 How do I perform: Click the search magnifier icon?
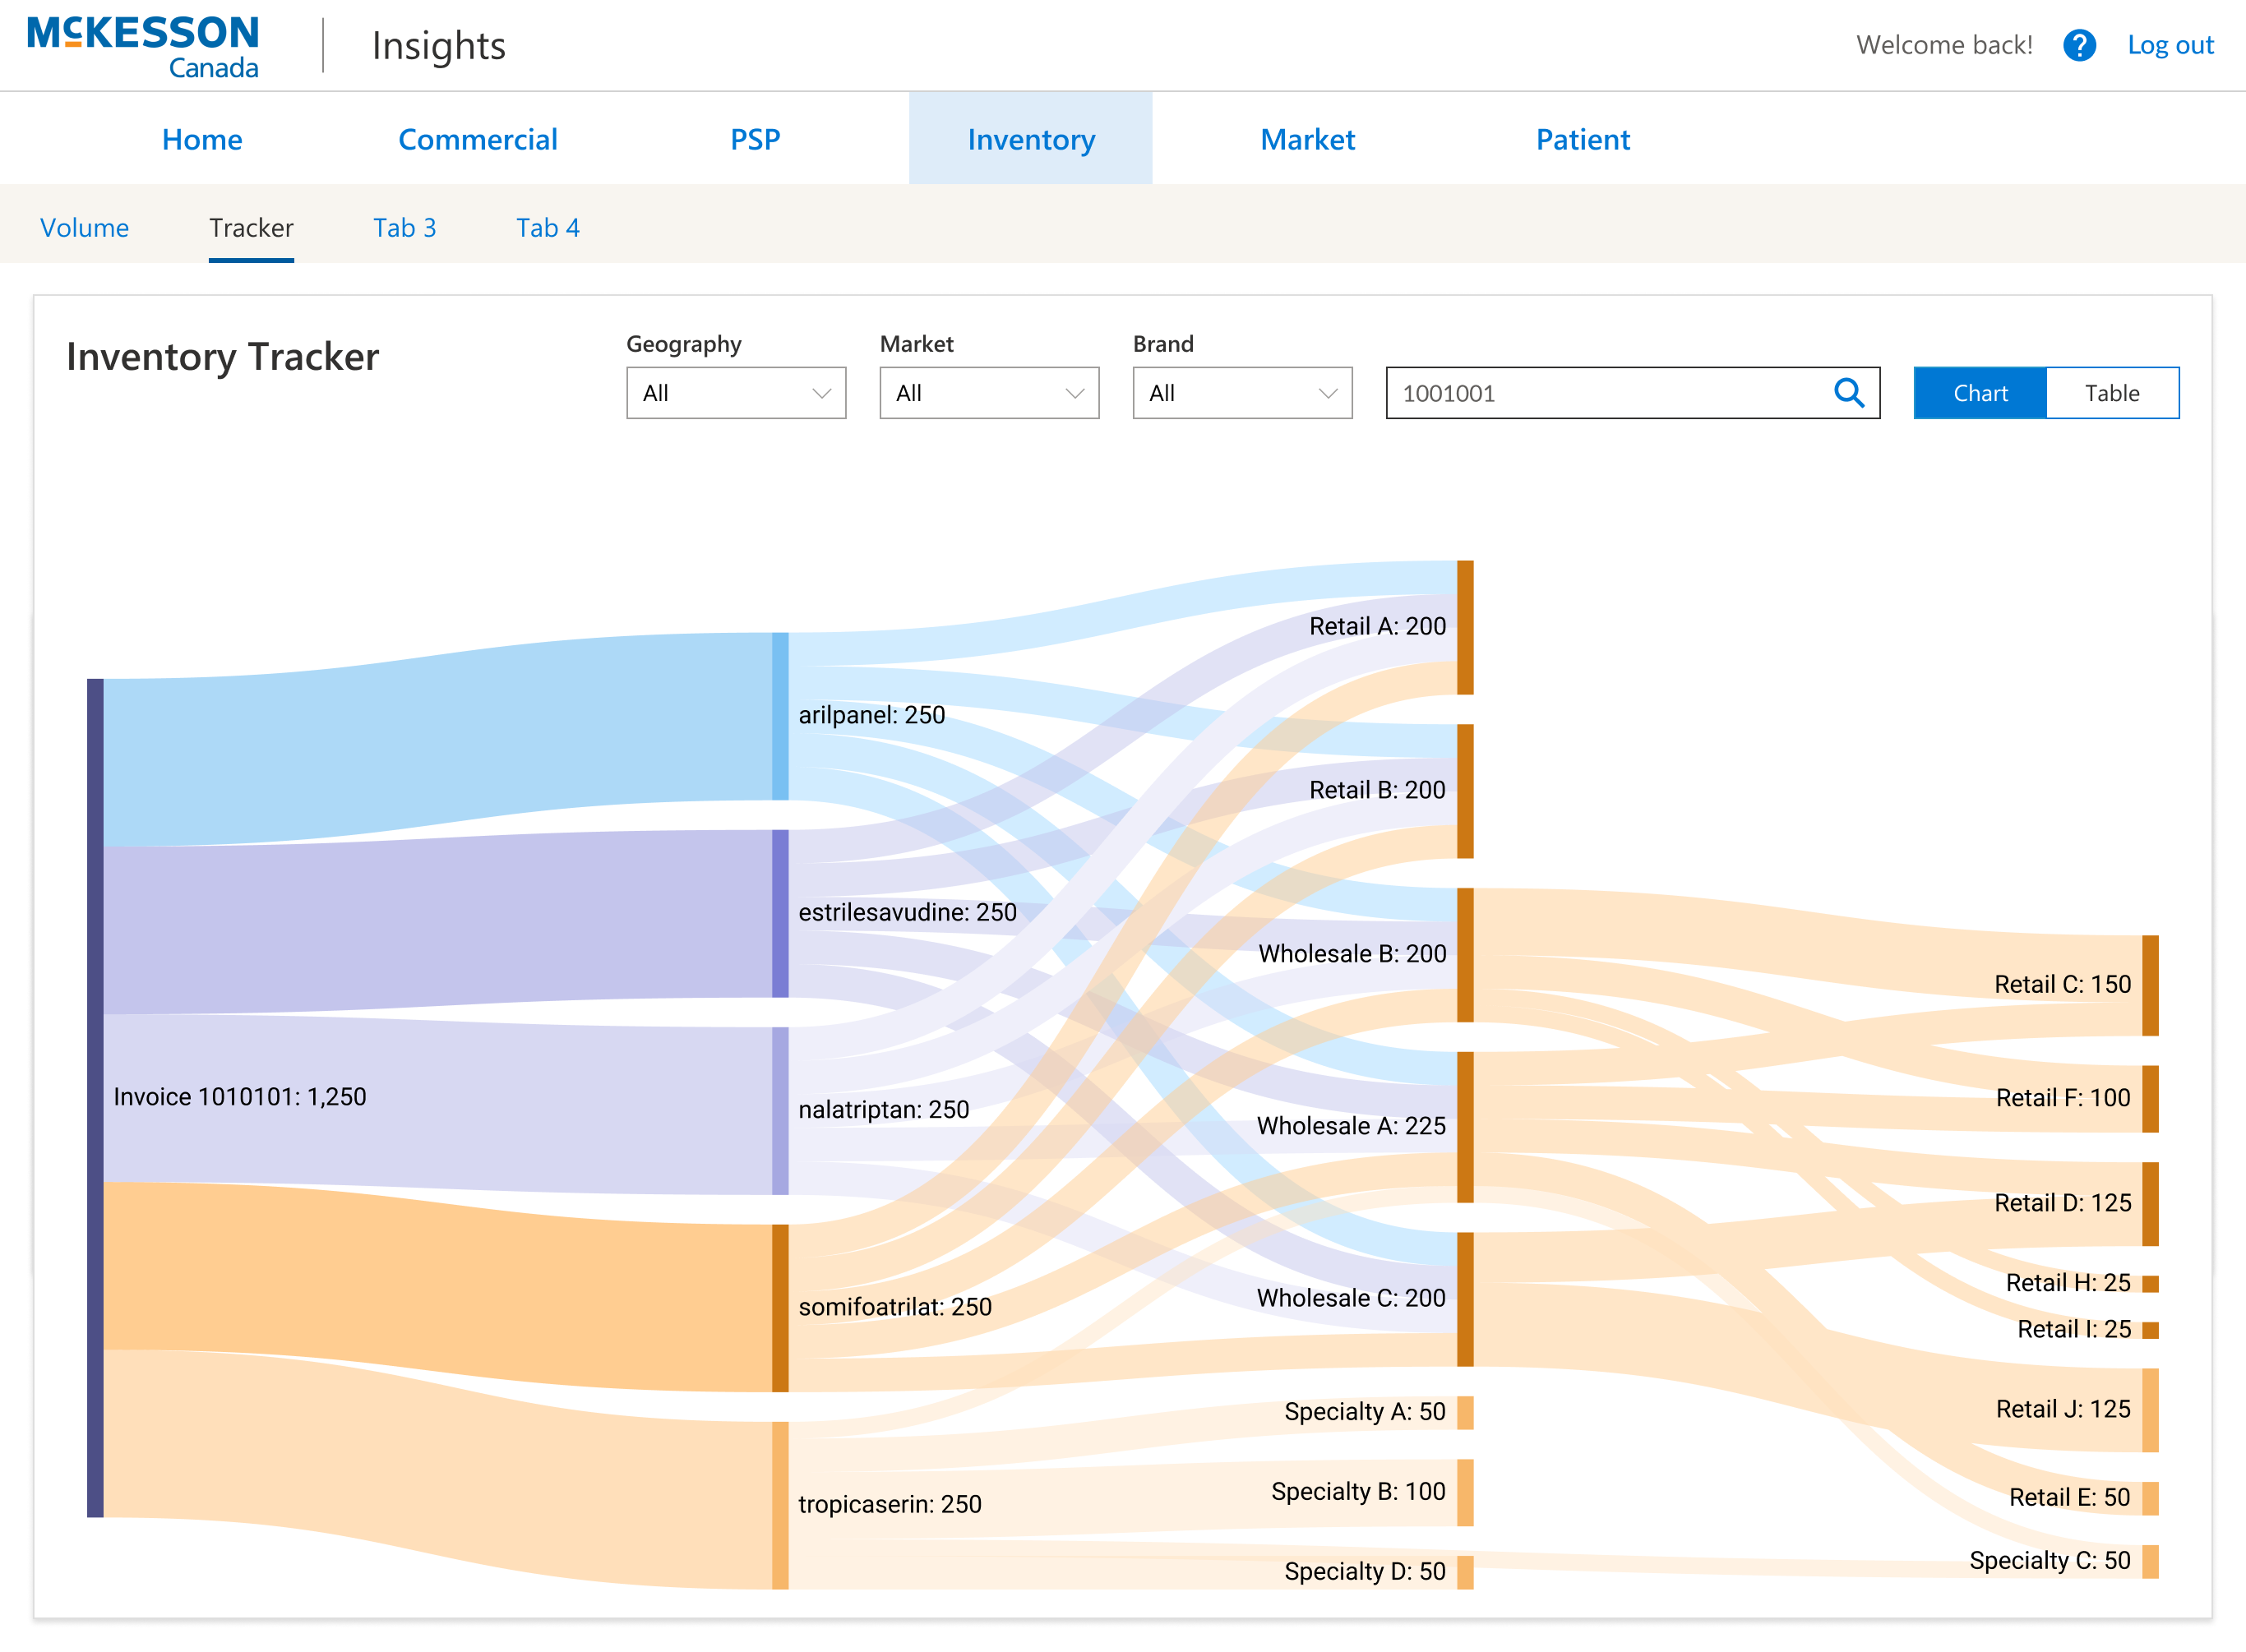[1848, 393]
